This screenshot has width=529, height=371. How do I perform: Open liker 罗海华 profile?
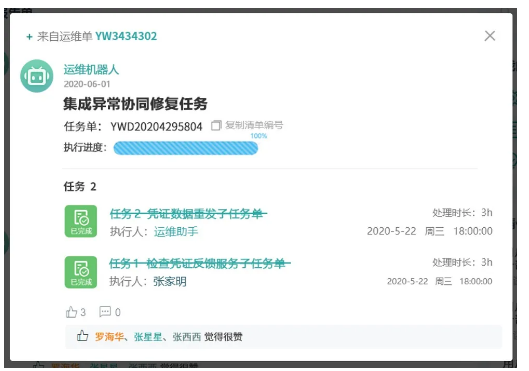click(x=109, y=336)
